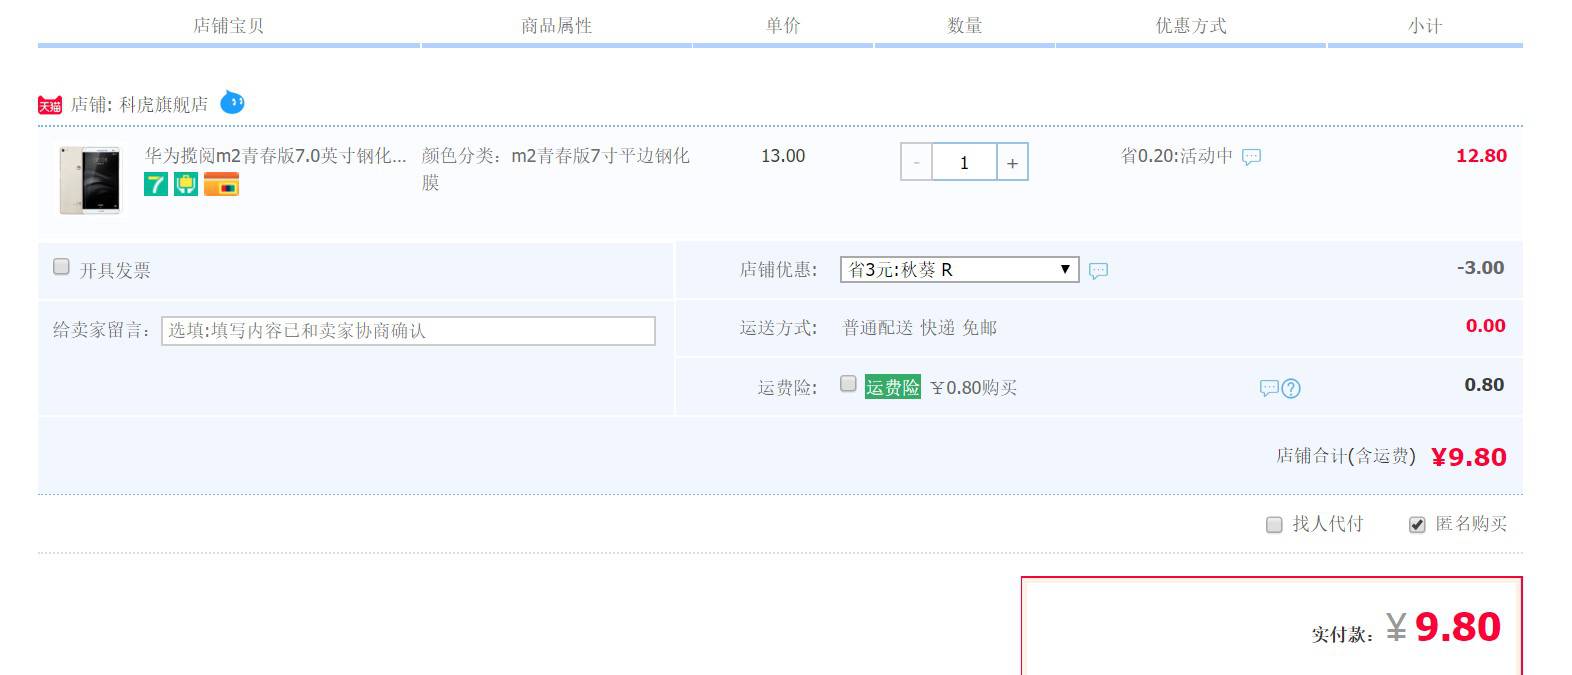The height and width of the screenshot is (675, 1572).
Task: Click the quantity input field showing 1
Action: click(964, 162)
